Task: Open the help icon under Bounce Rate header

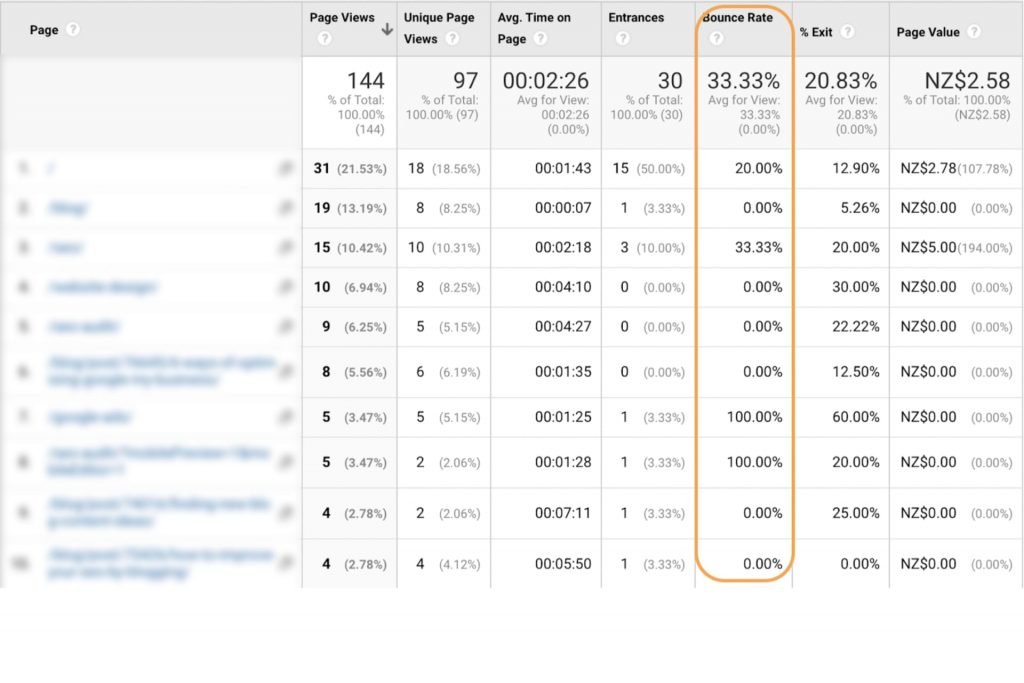Action: pyautogui.click(x=716, y=39)
